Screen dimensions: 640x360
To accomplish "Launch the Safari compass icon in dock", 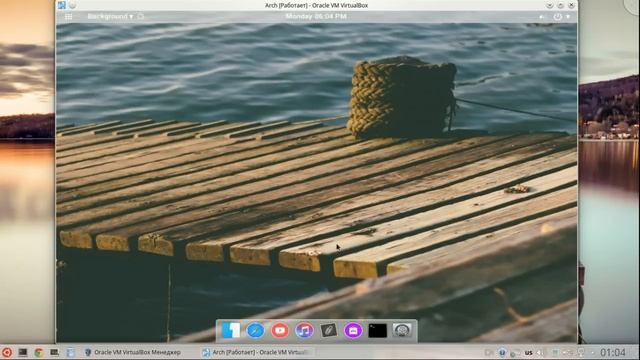I will (x=256, y=330).
